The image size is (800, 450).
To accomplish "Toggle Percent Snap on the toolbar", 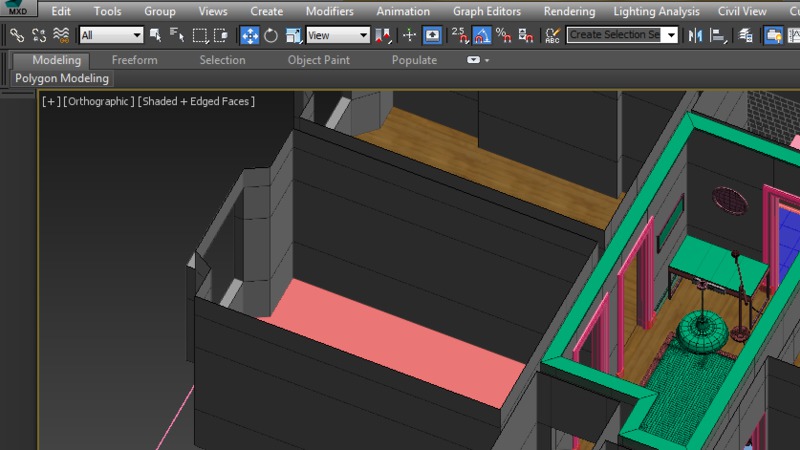I will pyautogui.click(x=503, y=35).
